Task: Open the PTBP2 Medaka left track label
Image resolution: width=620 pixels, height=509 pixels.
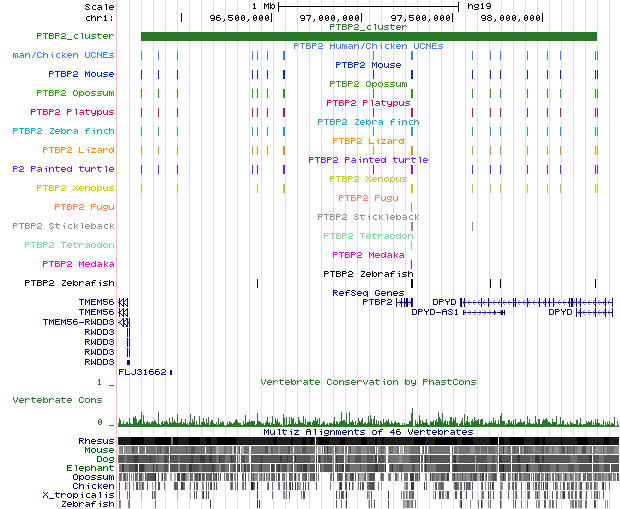Action: pyautogui.click(x=78, y=264)
